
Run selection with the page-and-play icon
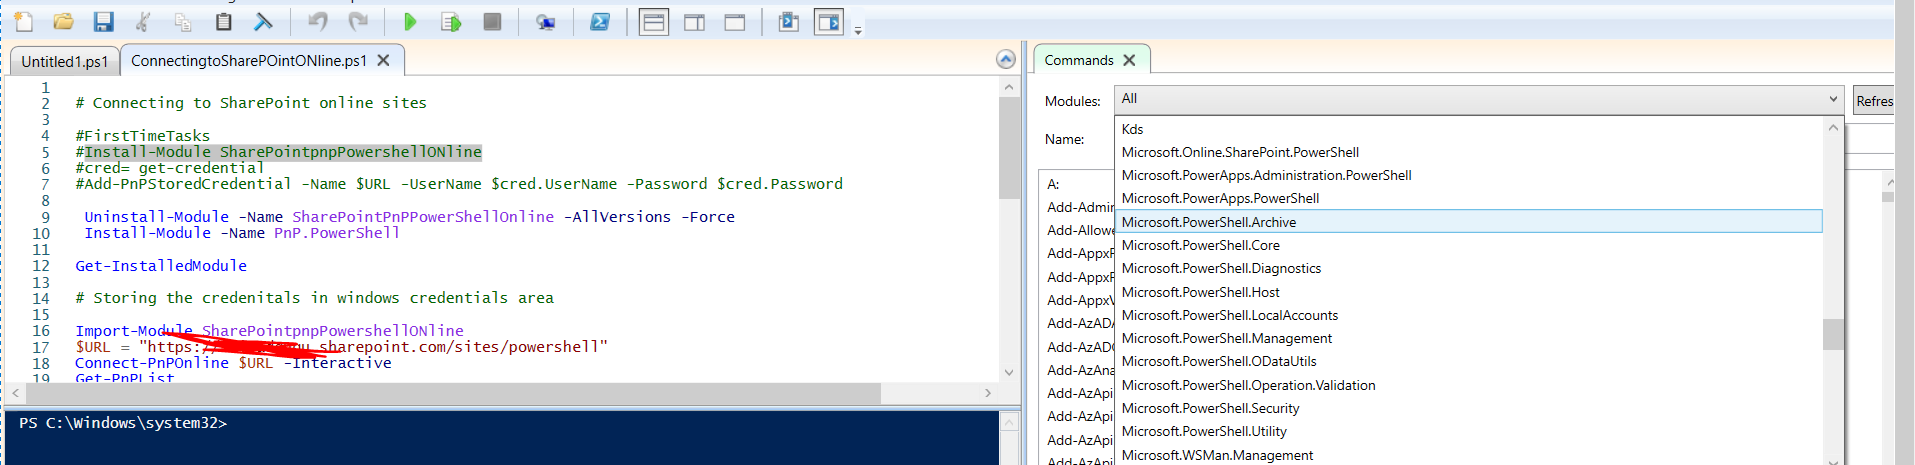pos(451,21)
